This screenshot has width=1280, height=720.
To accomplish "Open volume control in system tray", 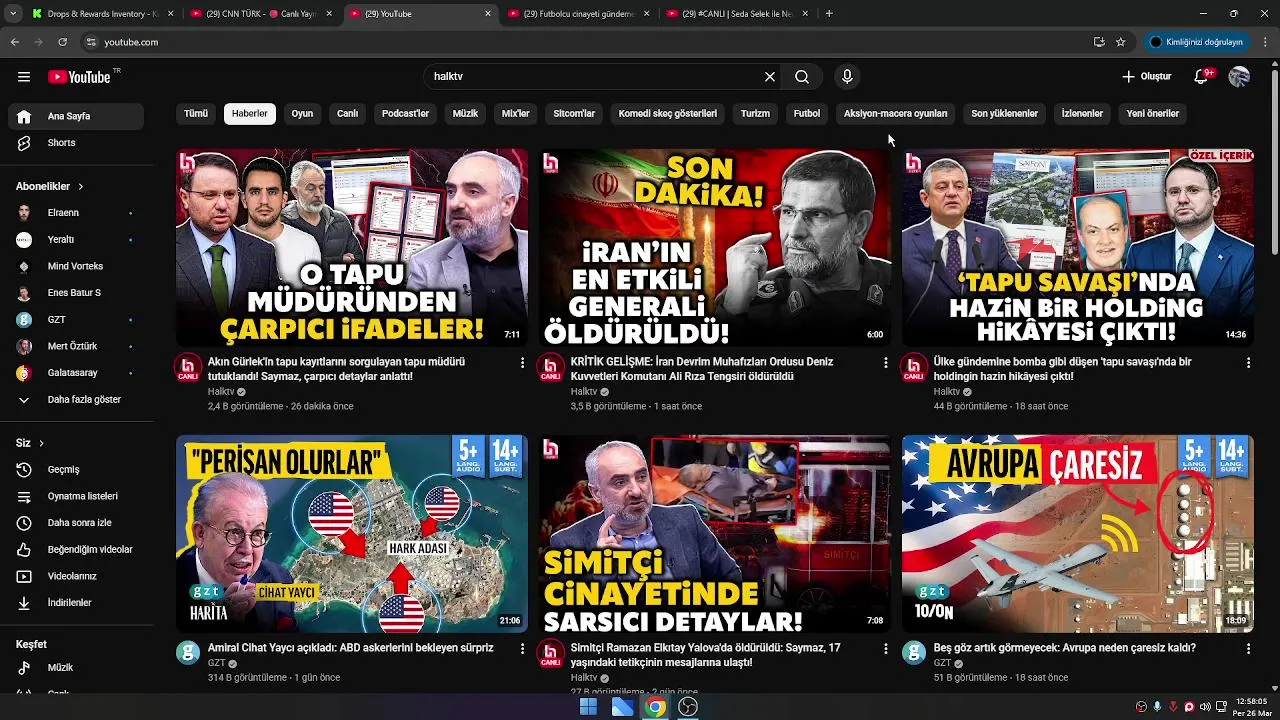I will (x=1205, y=707).
